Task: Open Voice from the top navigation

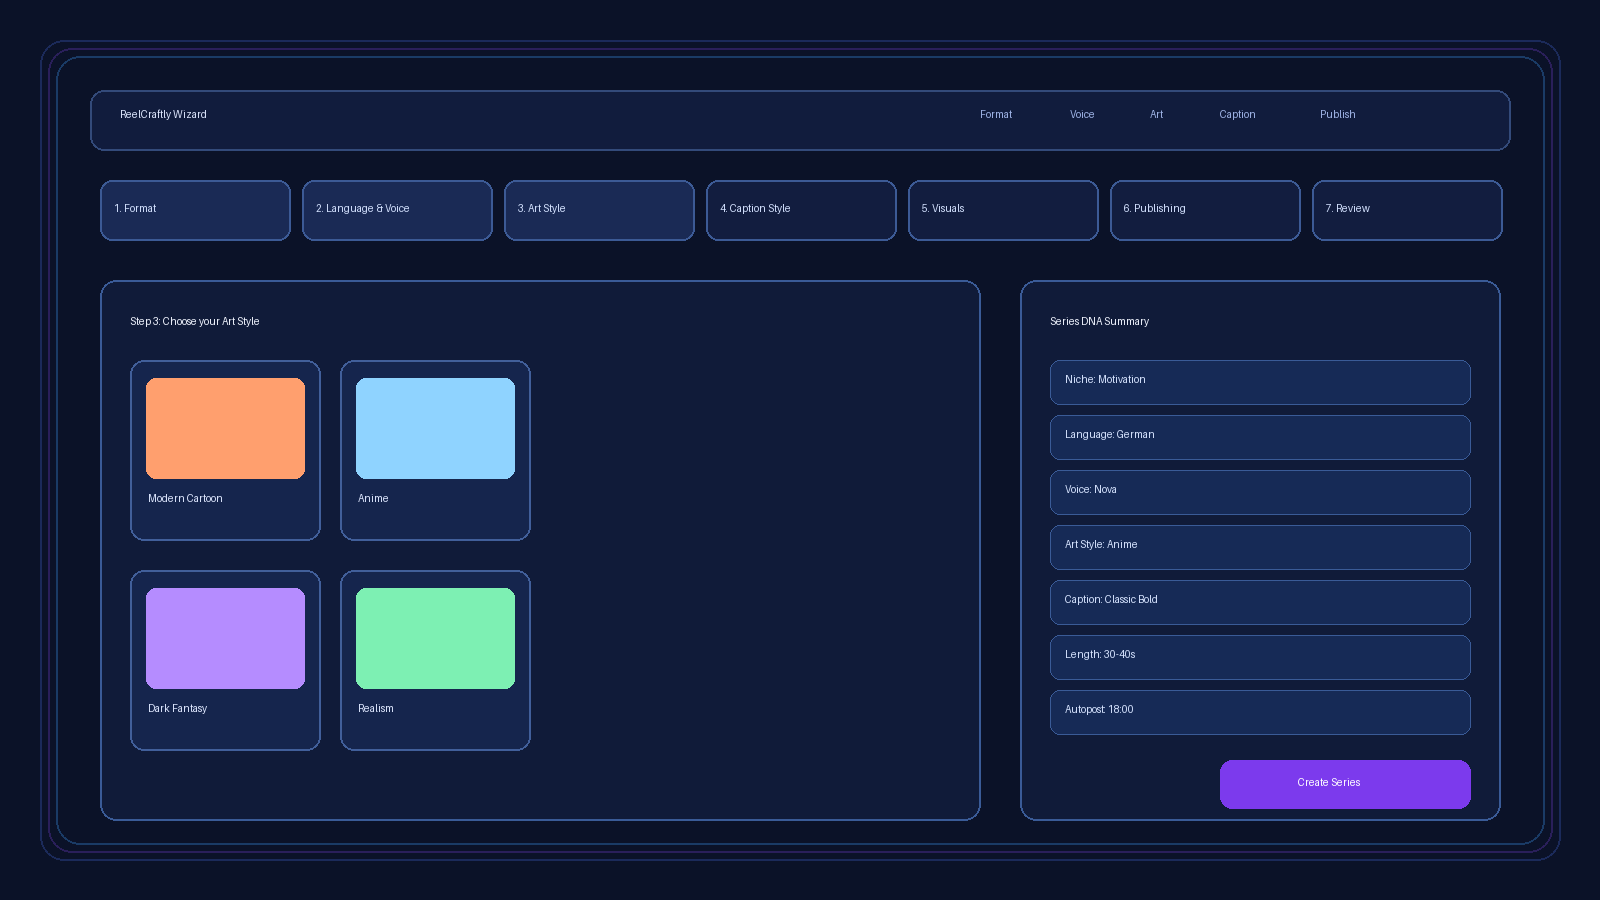Action: [1082, 115]
